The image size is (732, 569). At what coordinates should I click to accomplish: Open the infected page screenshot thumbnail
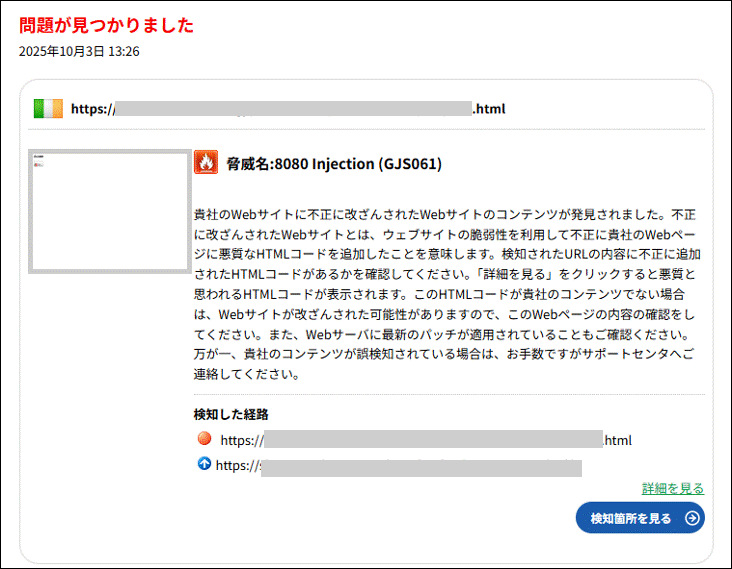[109, 211]
